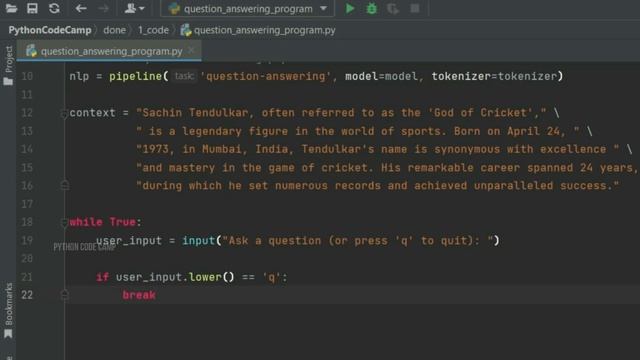The image size is (640, 360).
Task: Click the fold end marker at line 16
Action: 64,185
